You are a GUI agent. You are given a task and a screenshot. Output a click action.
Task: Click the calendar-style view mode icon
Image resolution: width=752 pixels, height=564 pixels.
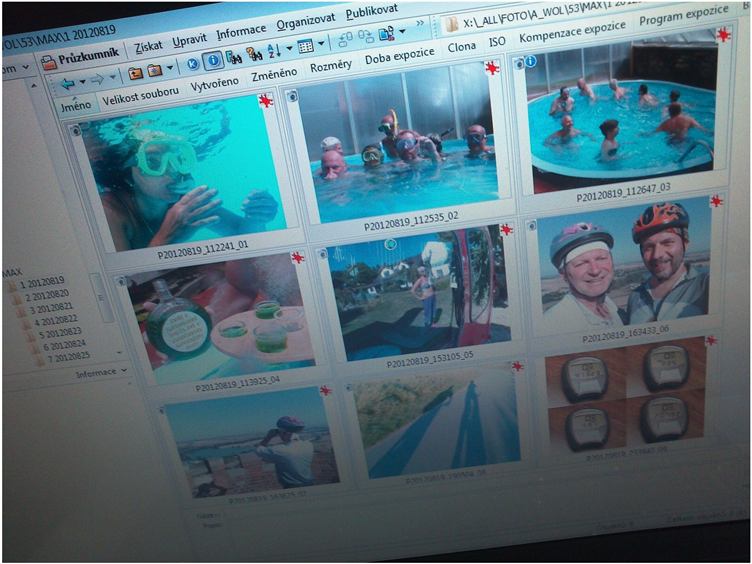(306, 47)
